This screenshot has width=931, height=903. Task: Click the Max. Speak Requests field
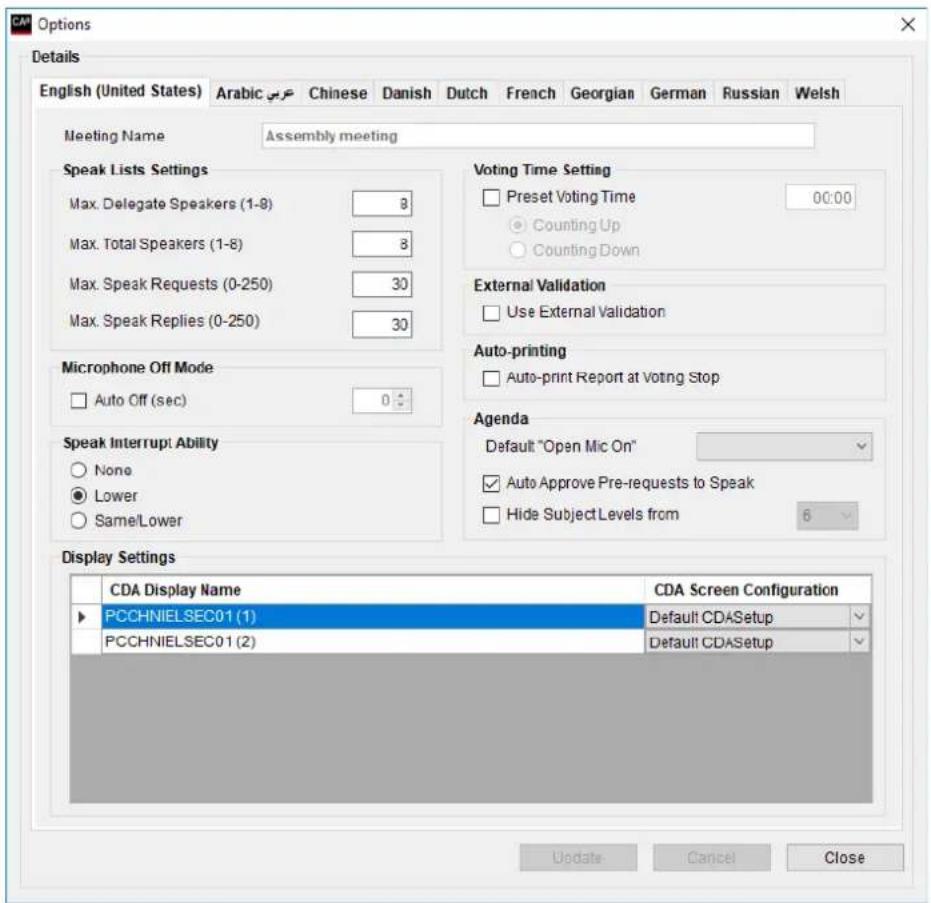[382, 284]
